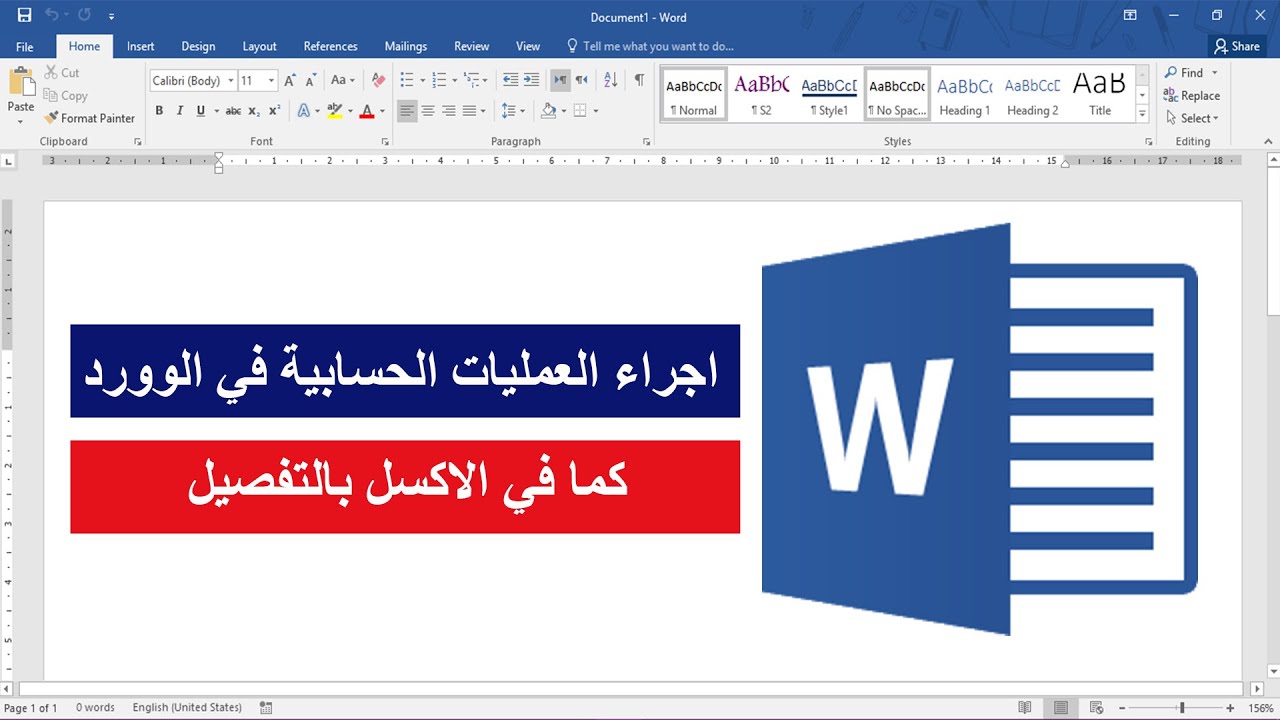1280x720 pixels.
Task: Toggle Align Left paragraph alignment
Action: pyautogui.click(x=406, y=111)
